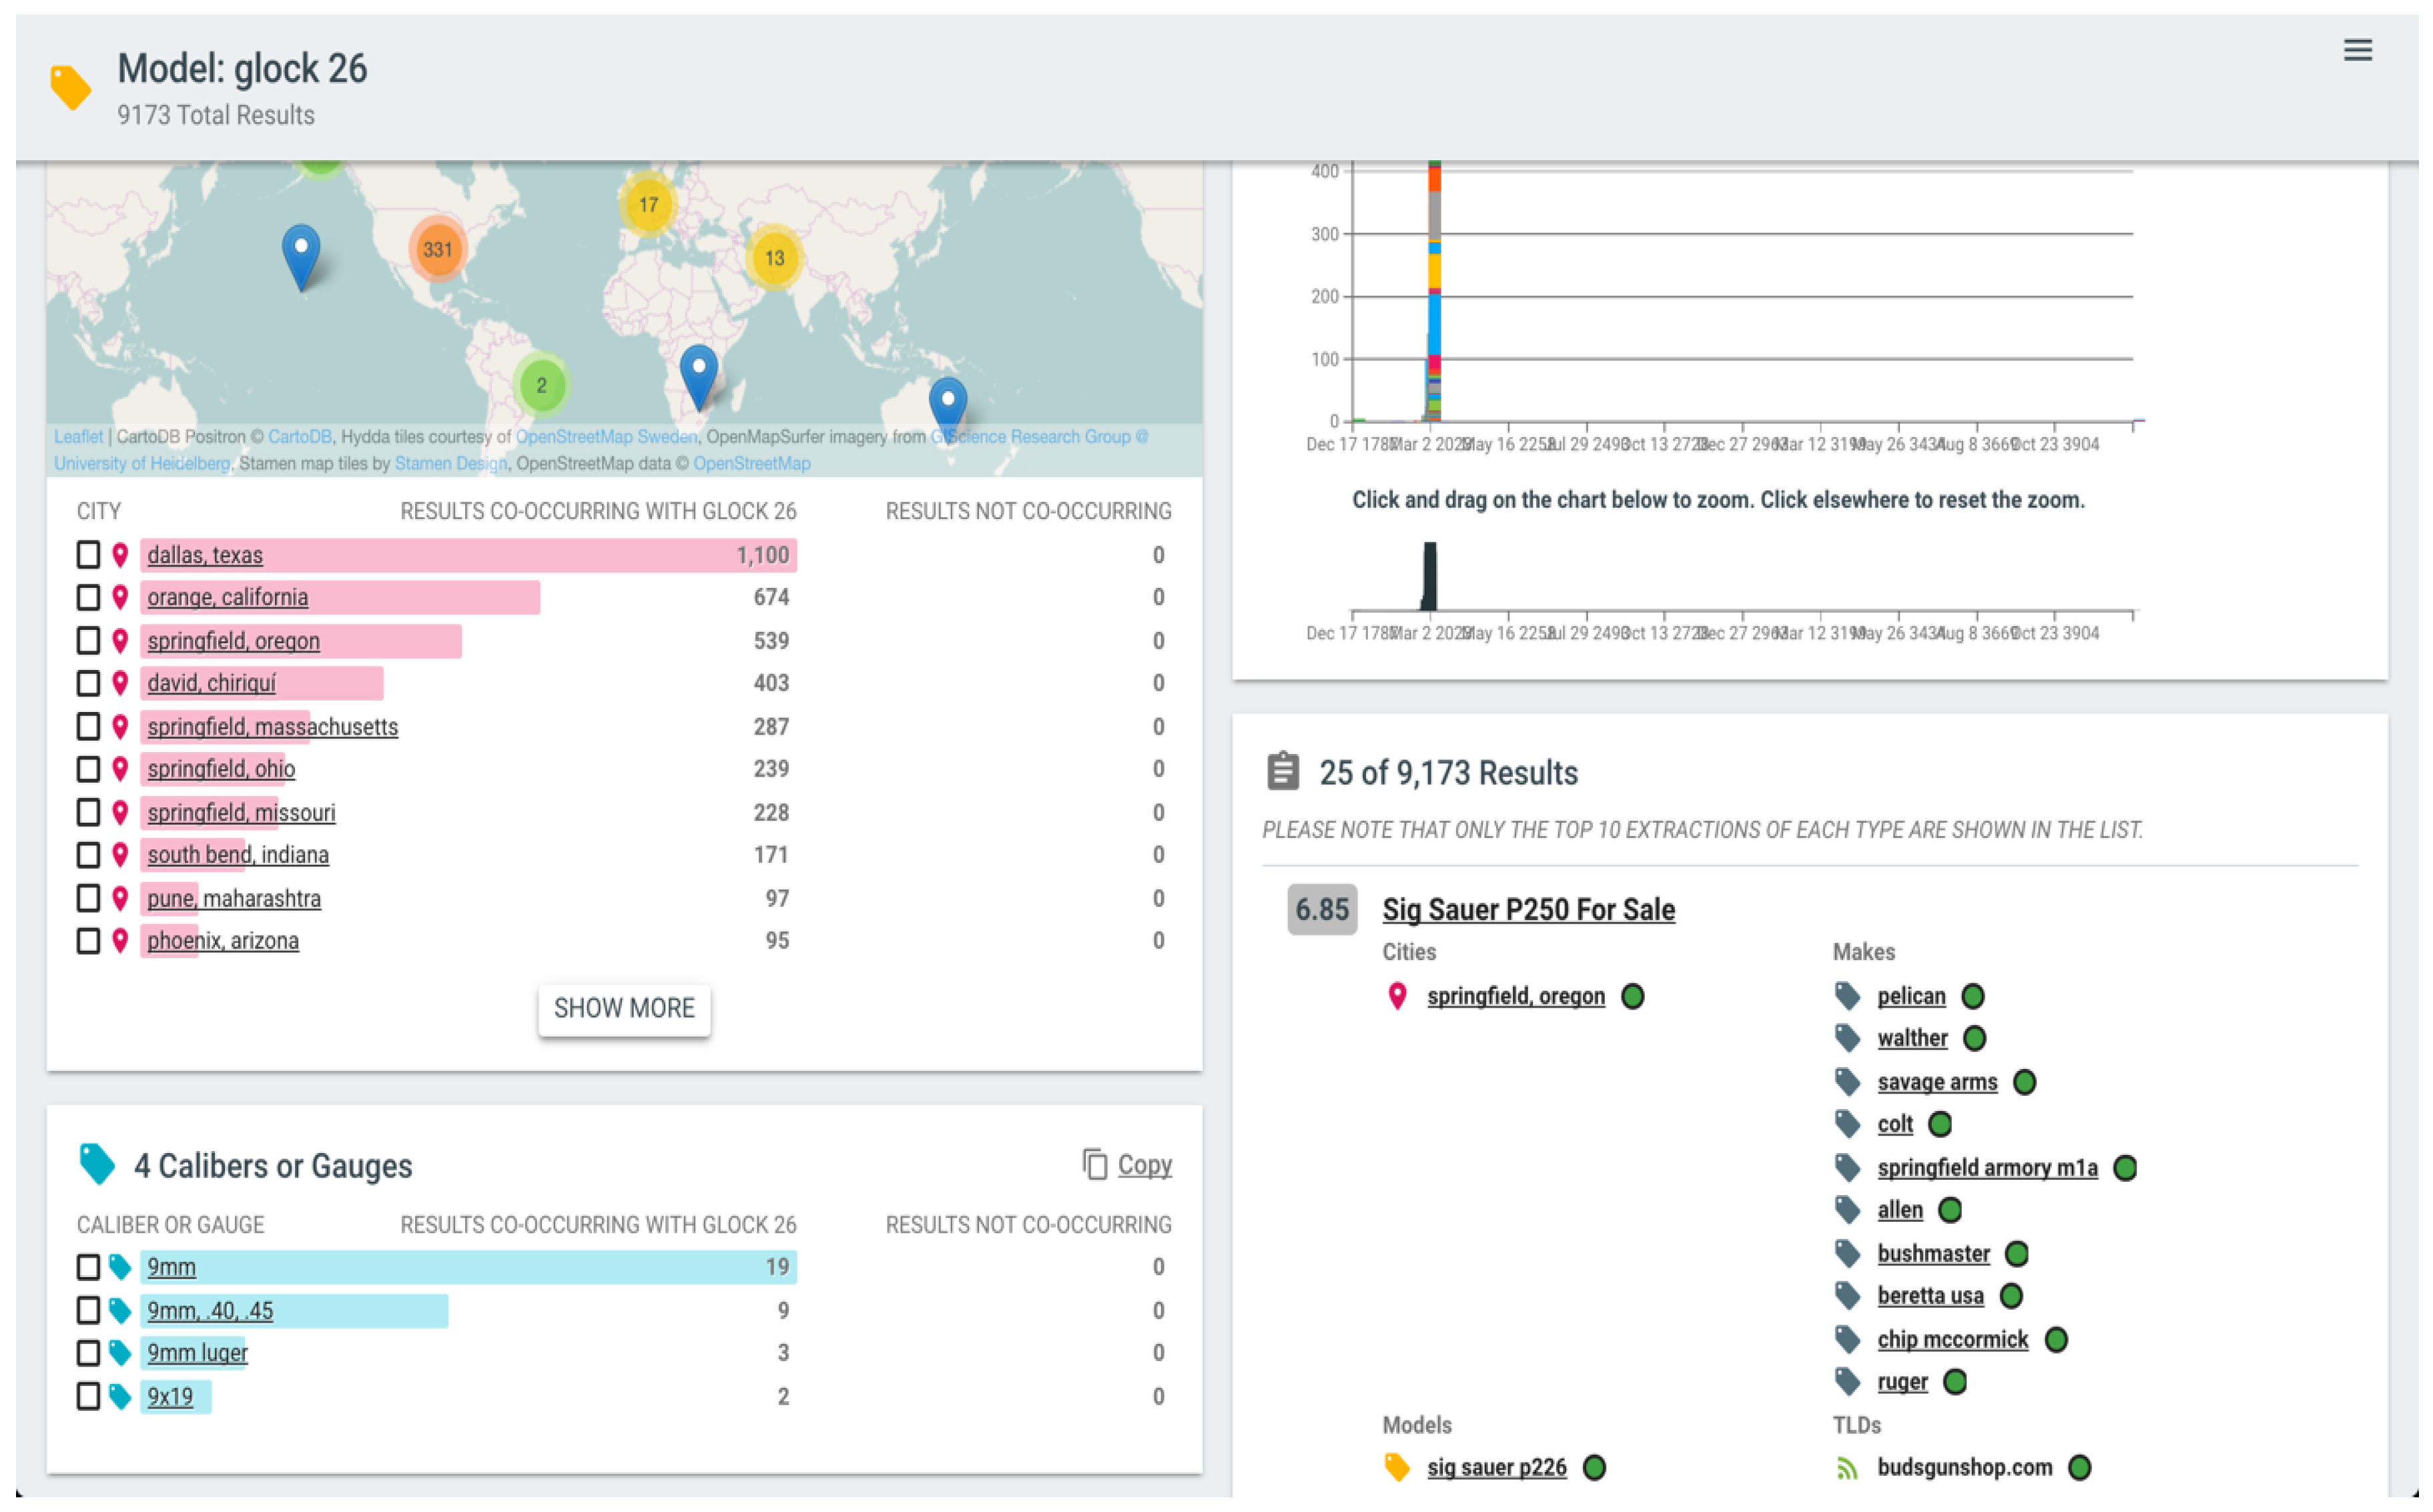Tick the springfield, ohio checkbox

pyautogui.click(x=88, y=769)
